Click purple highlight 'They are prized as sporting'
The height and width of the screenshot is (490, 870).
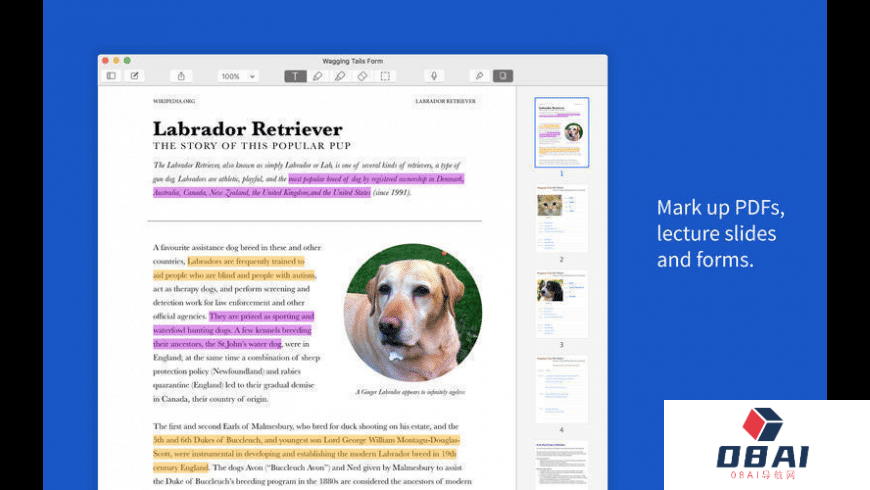pyautogui.click(x=261, y=316)
